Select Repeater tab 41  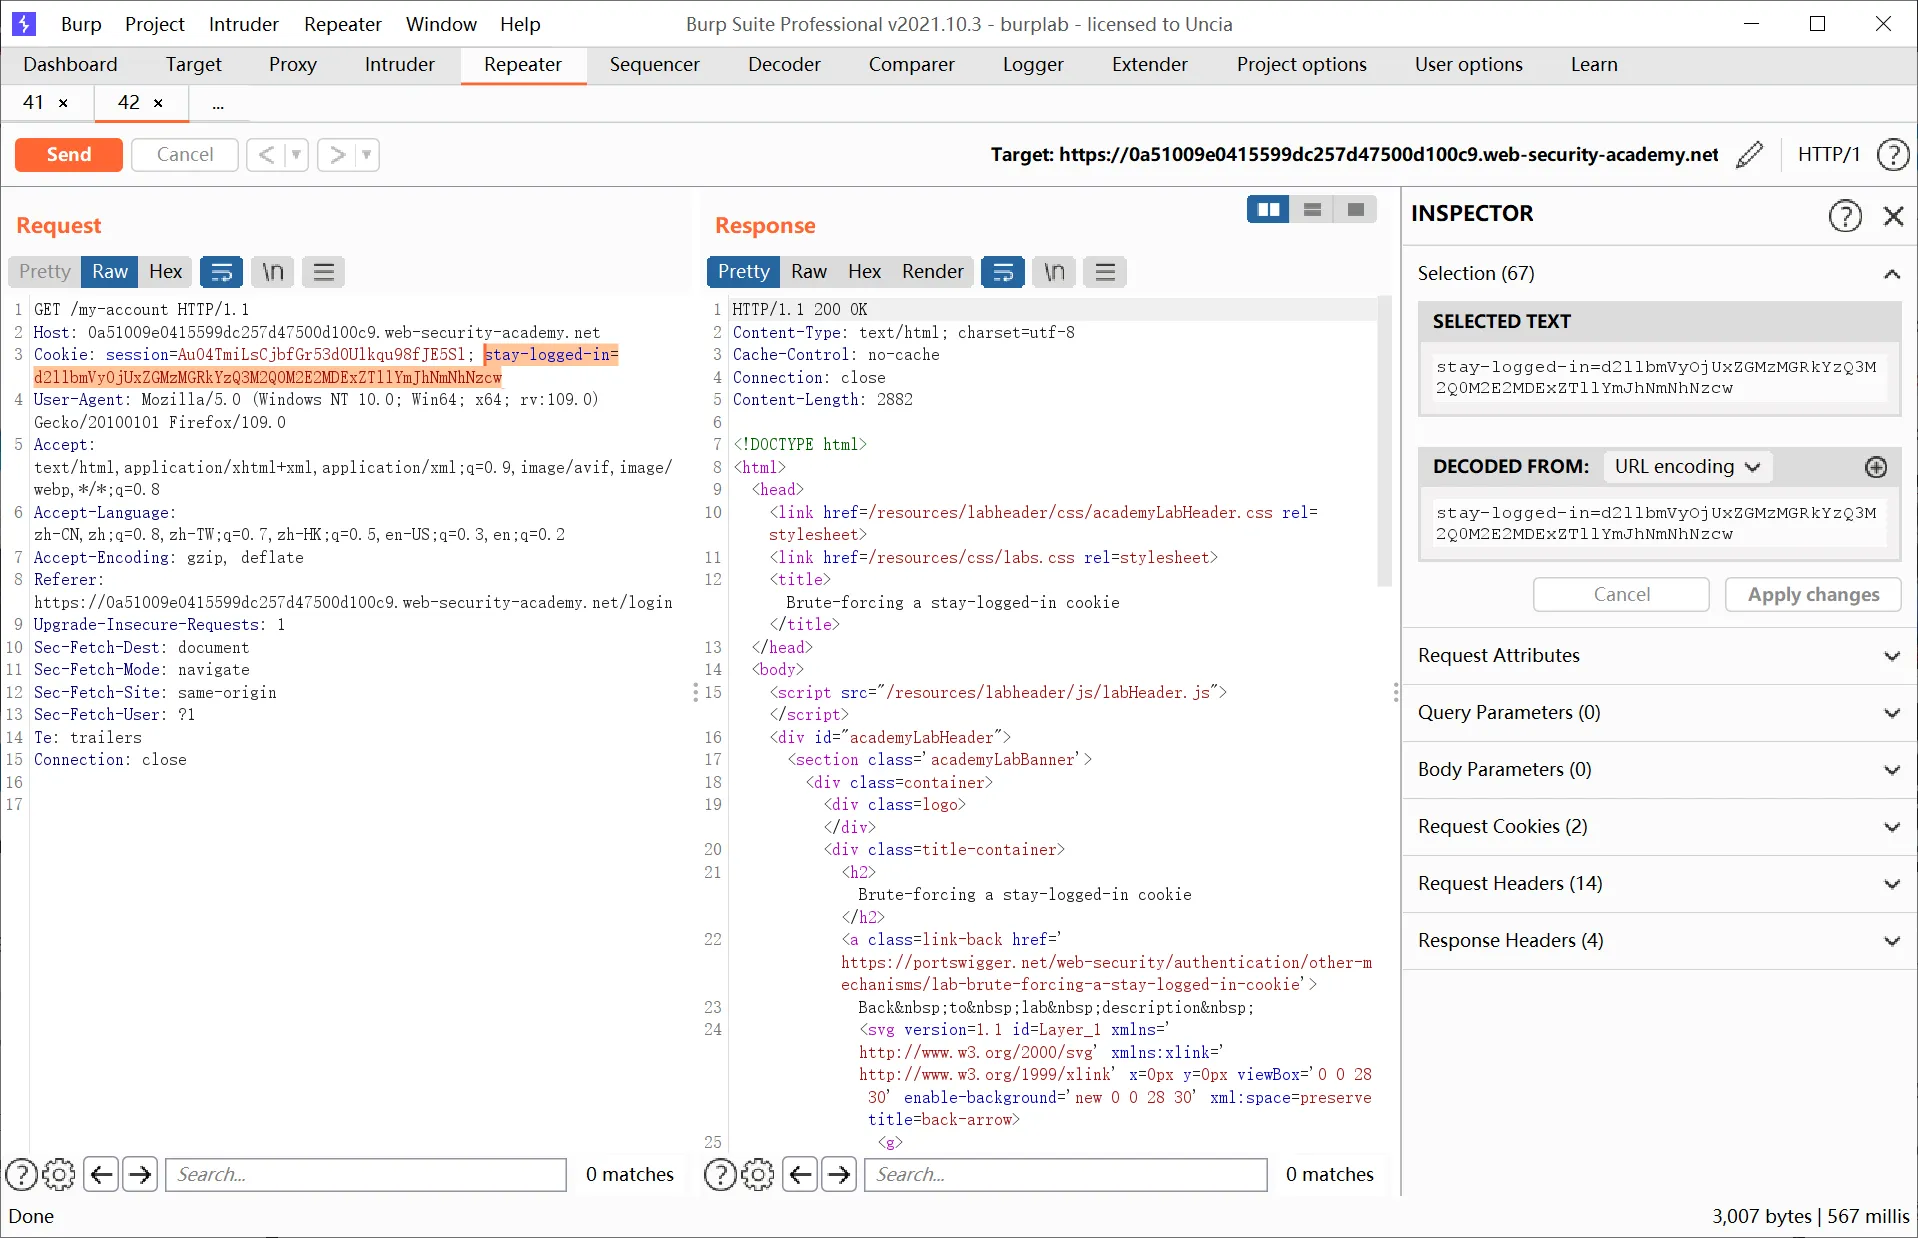pos(34,103)
